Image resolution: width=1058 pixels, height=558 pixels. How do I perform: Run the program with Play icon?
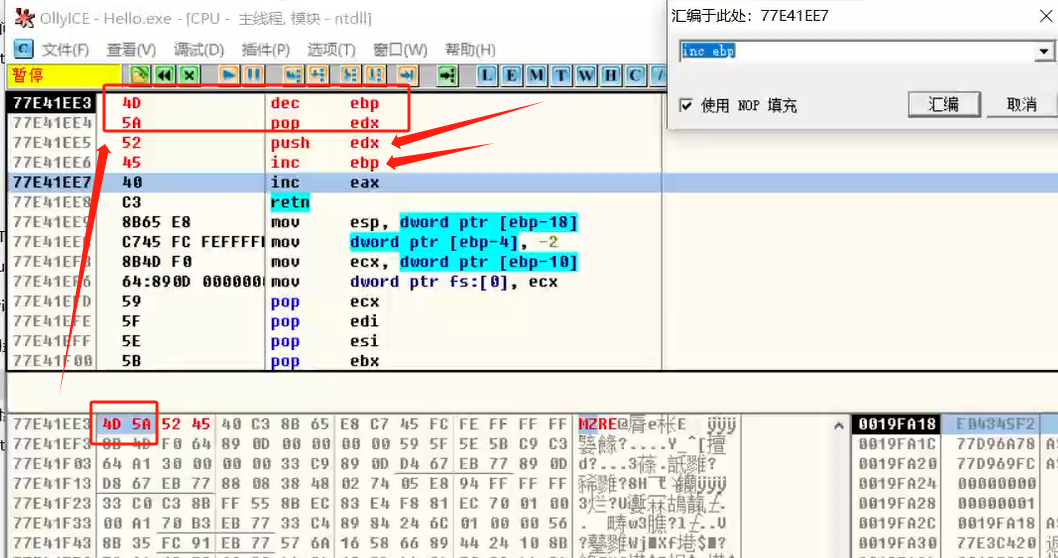point(229,75)
